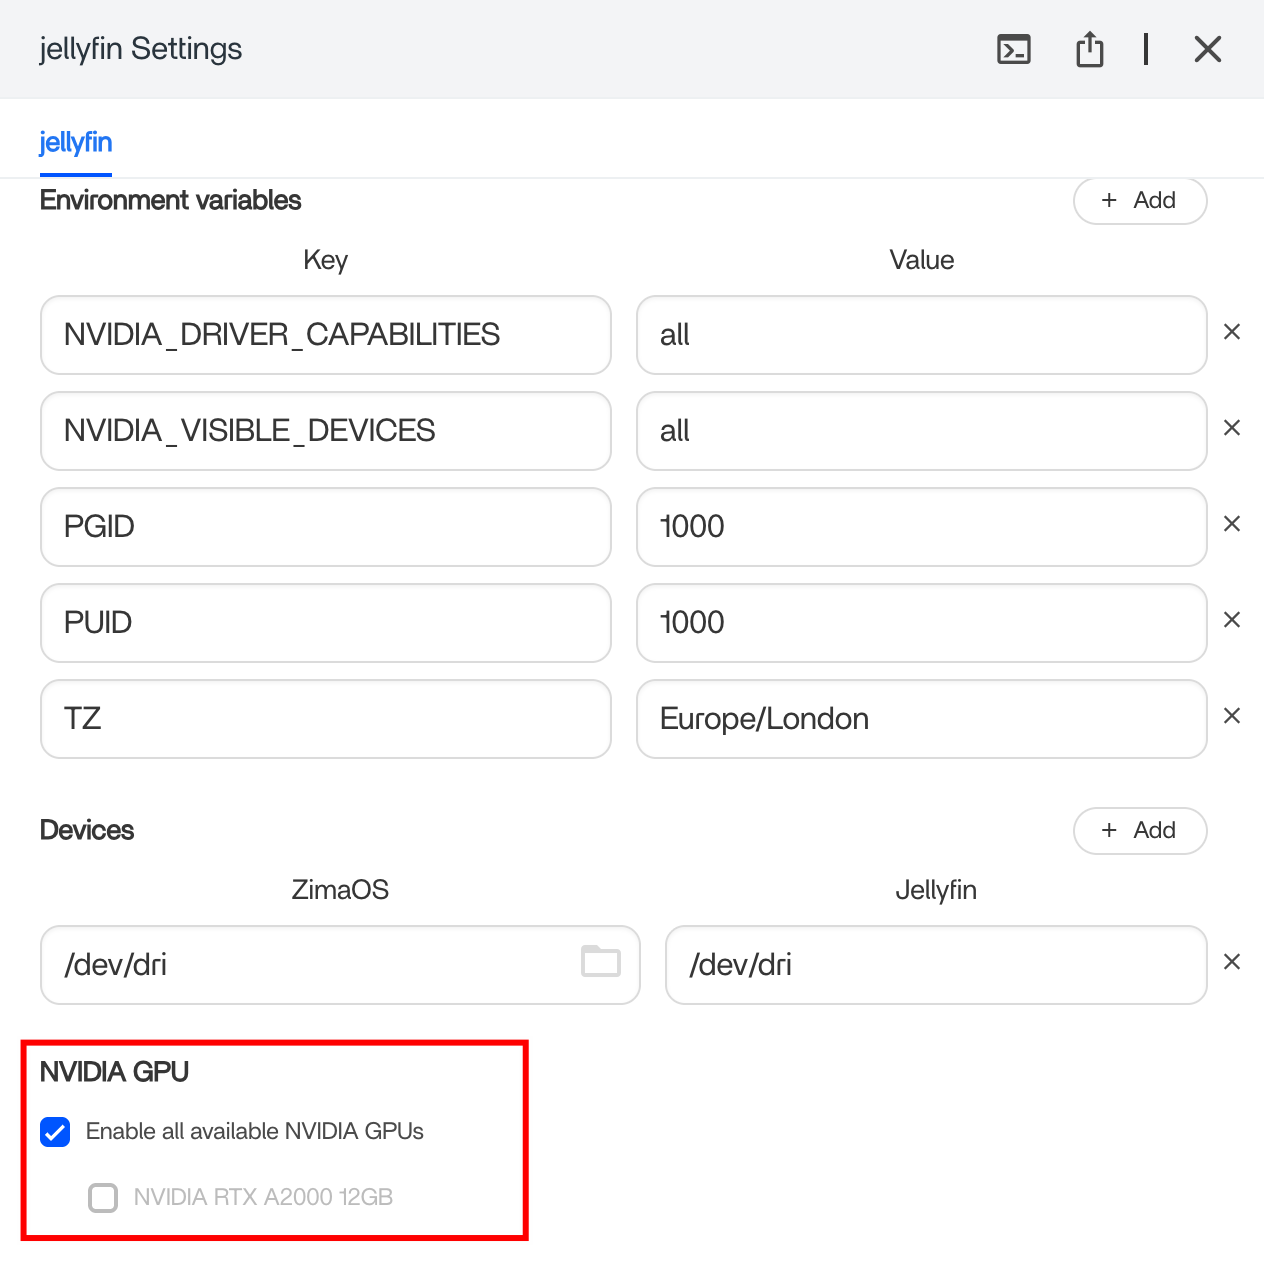
Task: Toggle NVIDIA RTX A2000 12GB checkbox
Action: coord(103,1197)
